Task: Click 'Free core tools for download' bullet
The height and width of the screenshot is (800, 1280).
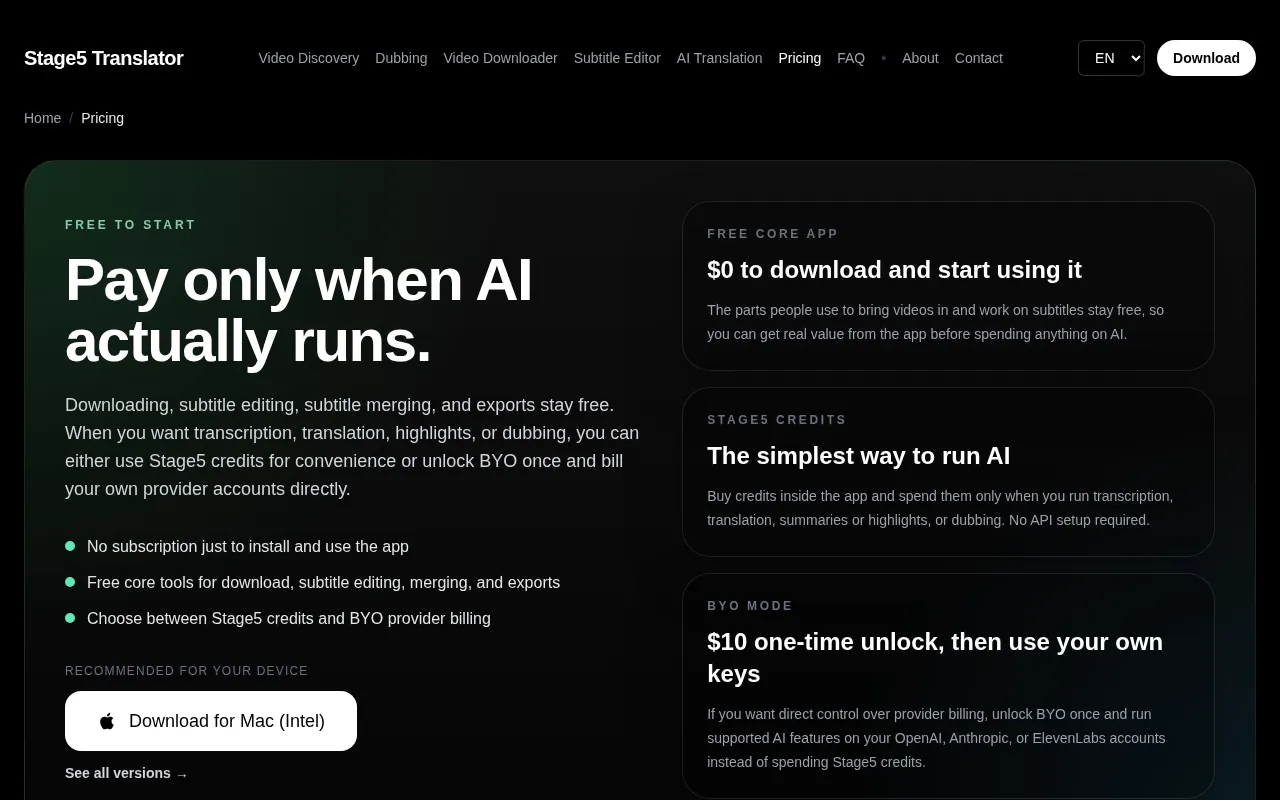Action: [323, 583]
